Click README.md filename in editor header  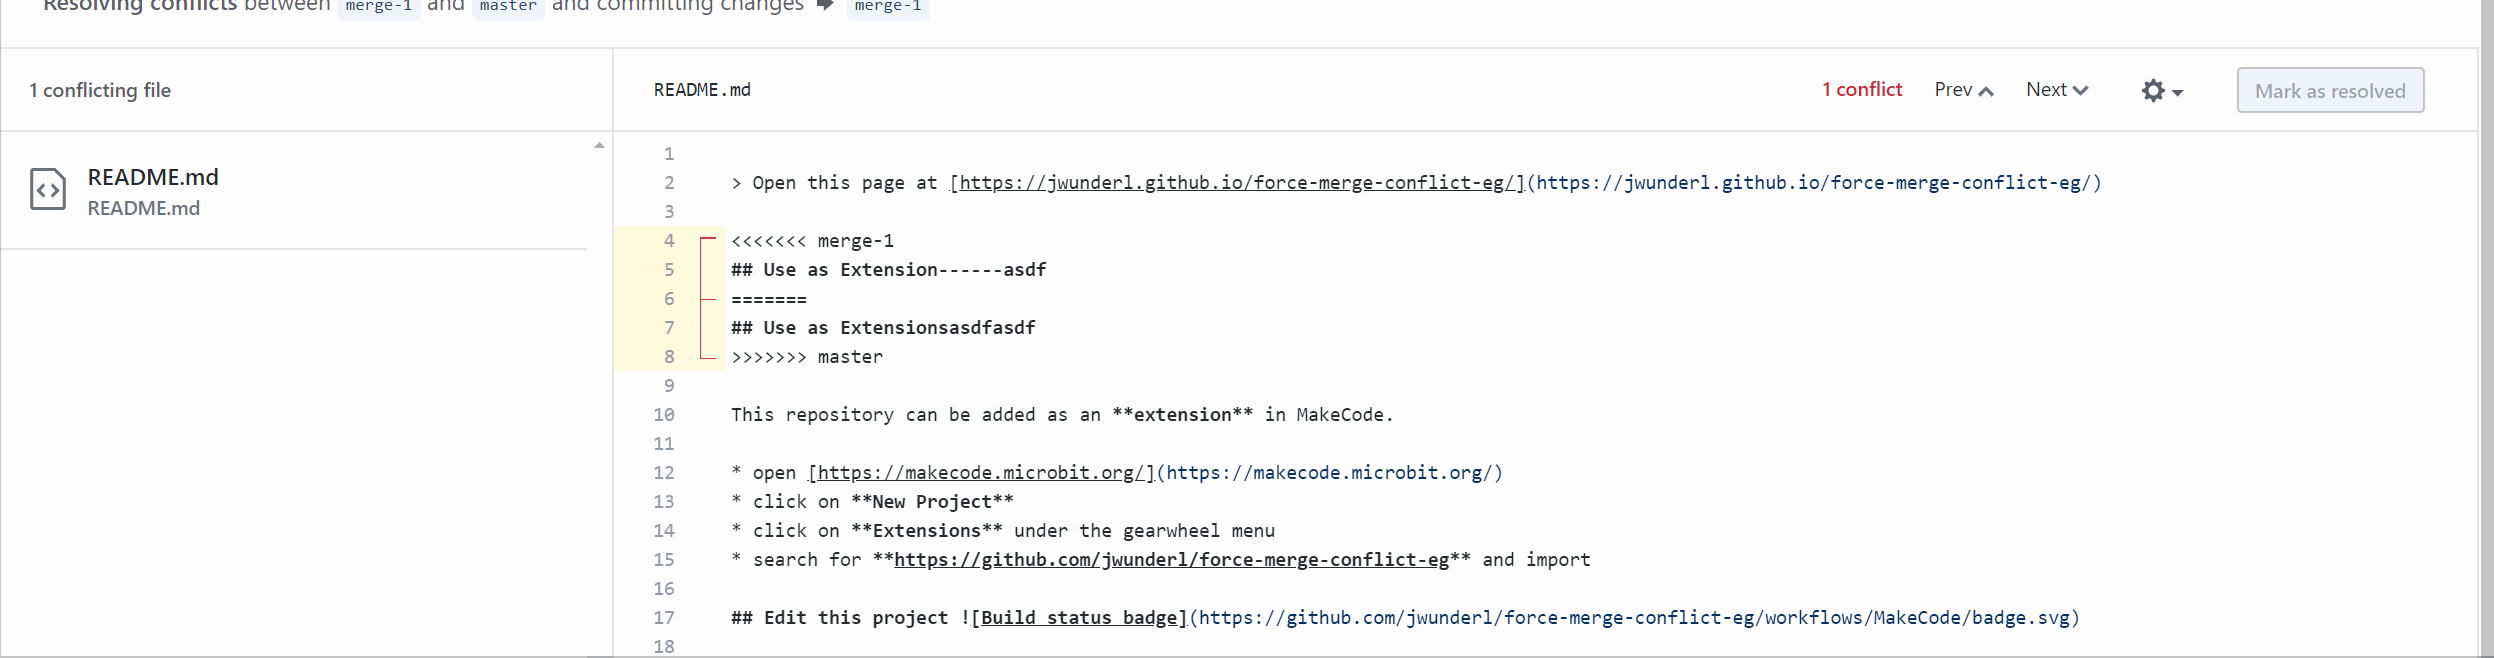coord(702,90)
